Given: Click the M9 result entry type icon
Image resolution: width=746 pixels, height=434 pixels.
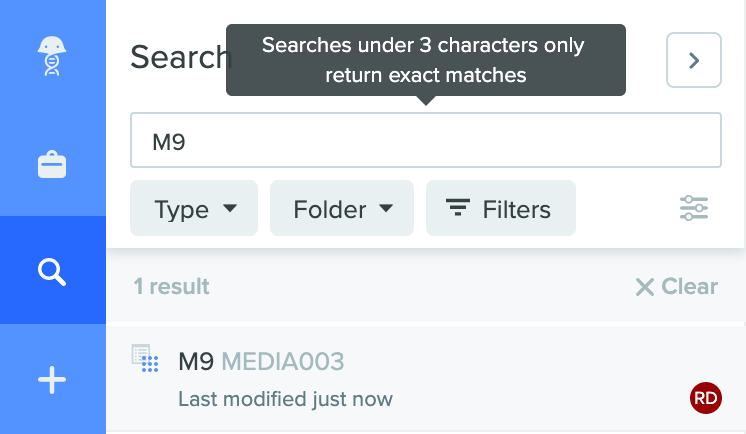Looking at the screenshot, I should point(145,358).
